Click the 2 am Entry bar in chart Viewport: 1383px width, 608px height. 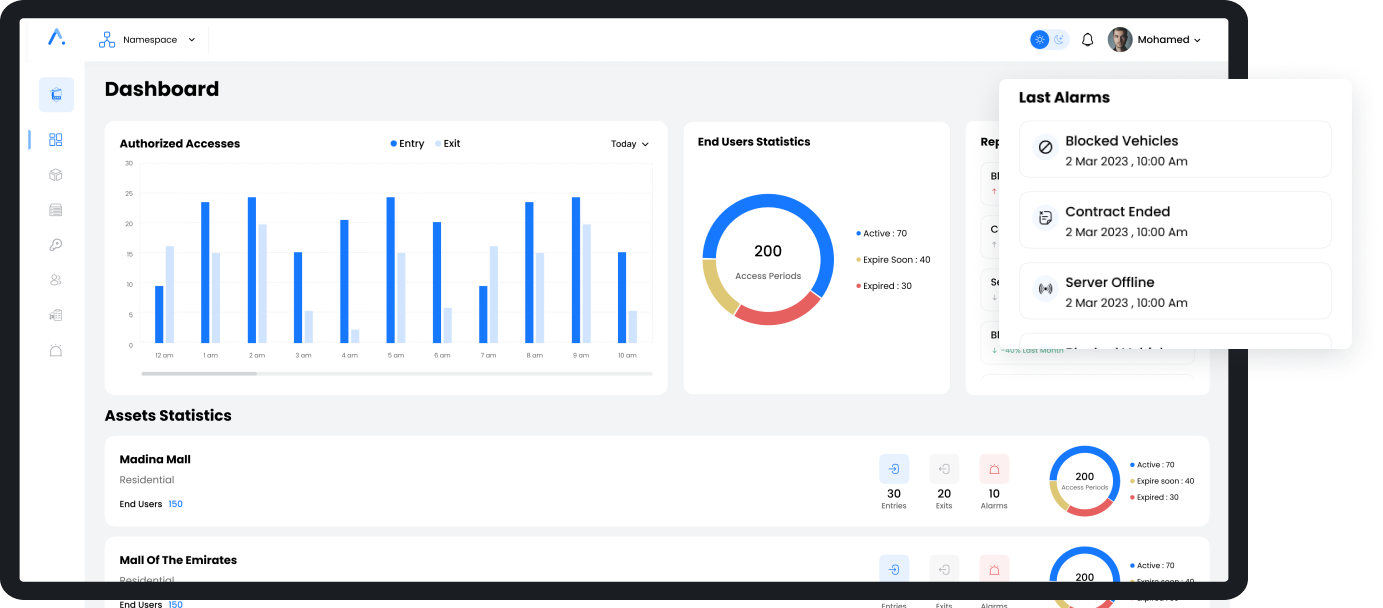[252, 271]
